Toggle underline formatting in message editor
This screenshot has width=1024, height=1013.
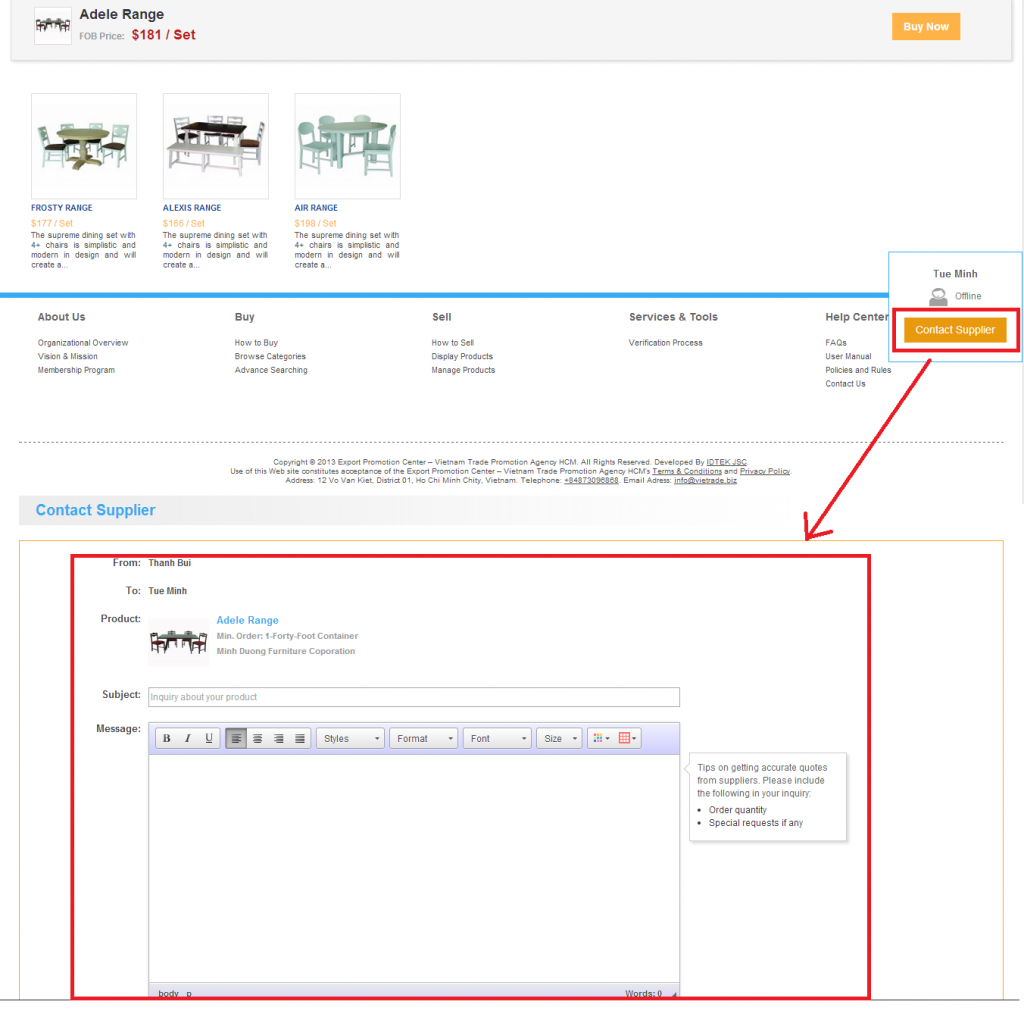(x=208, y=739)
